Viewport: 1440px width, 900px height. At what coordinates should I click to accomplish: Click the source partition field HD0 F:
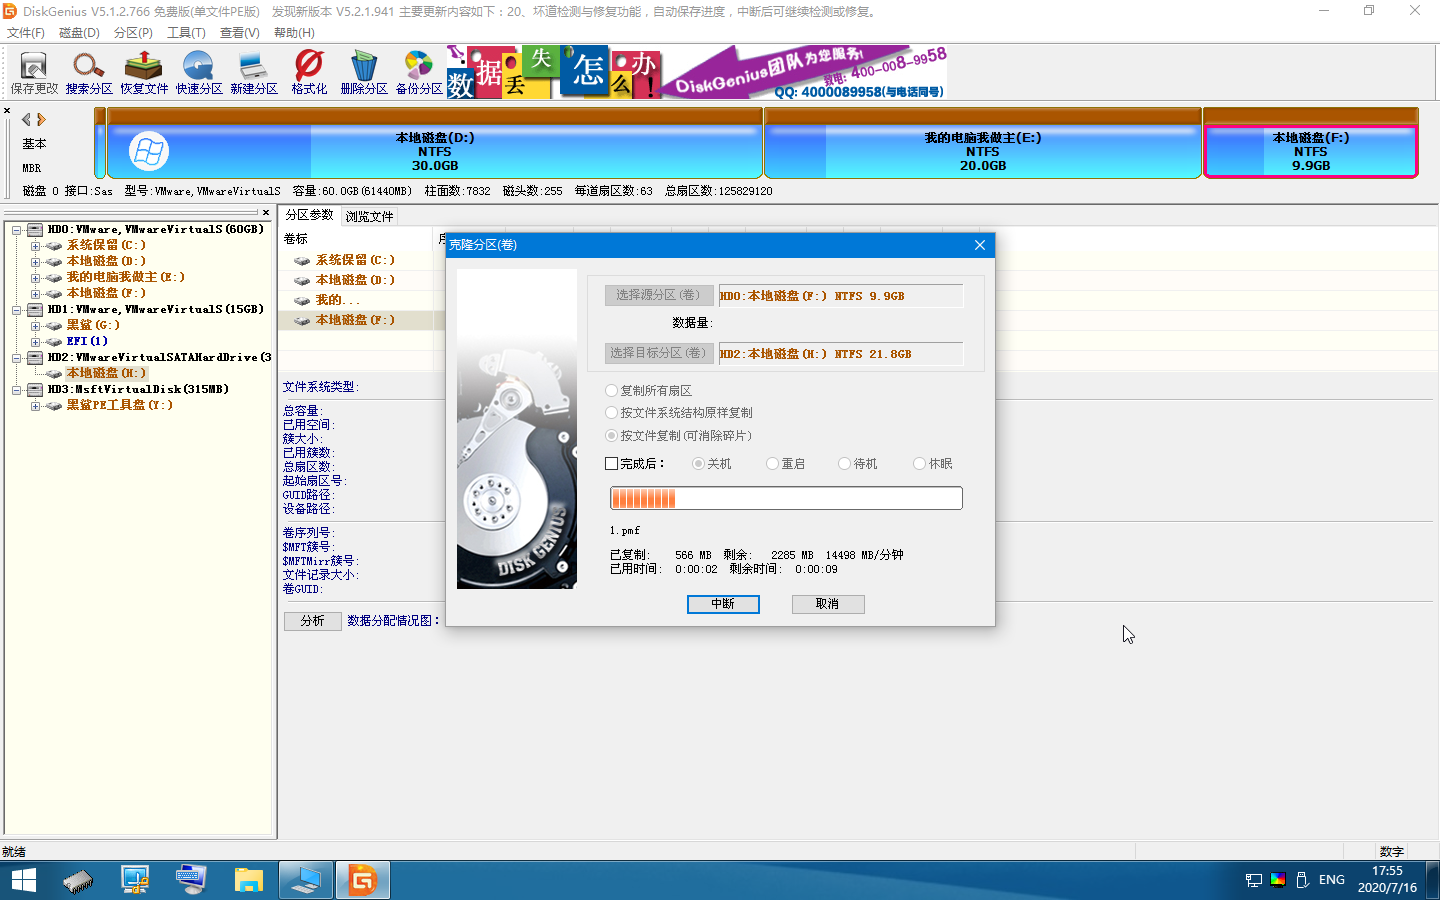point(841,296)
